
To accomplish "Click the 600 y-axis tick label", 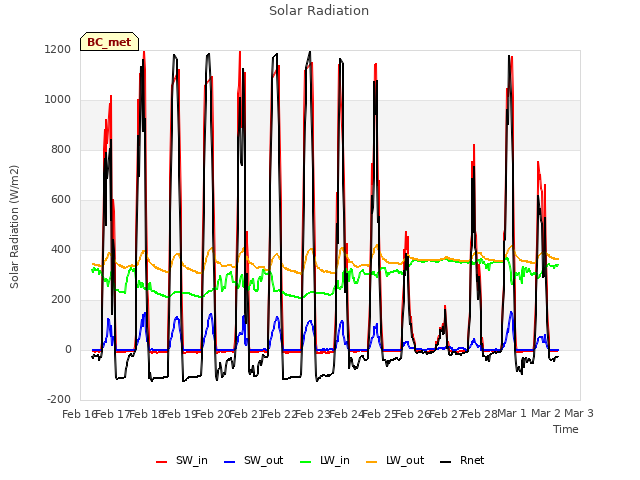I will (x=61, y=200).
